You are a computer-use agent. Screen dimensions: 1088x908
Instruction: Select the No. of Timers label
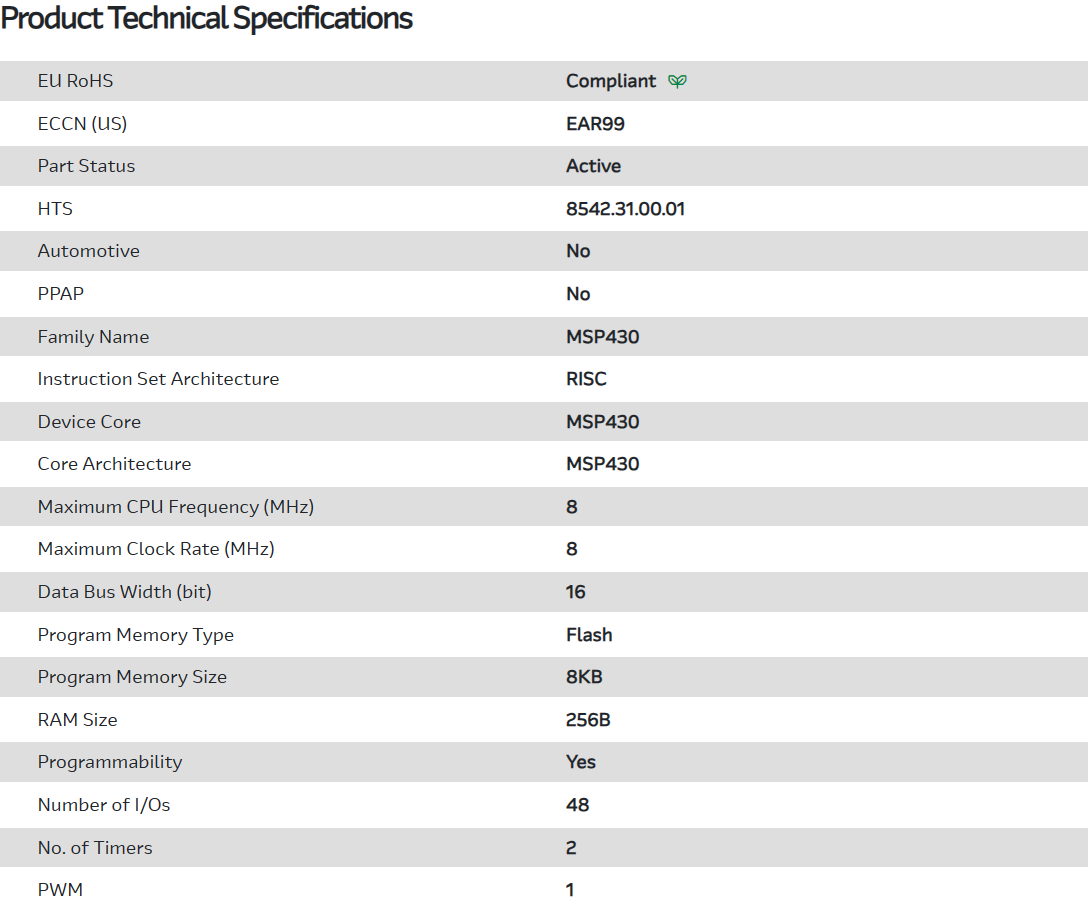click(x=95, y=848)
